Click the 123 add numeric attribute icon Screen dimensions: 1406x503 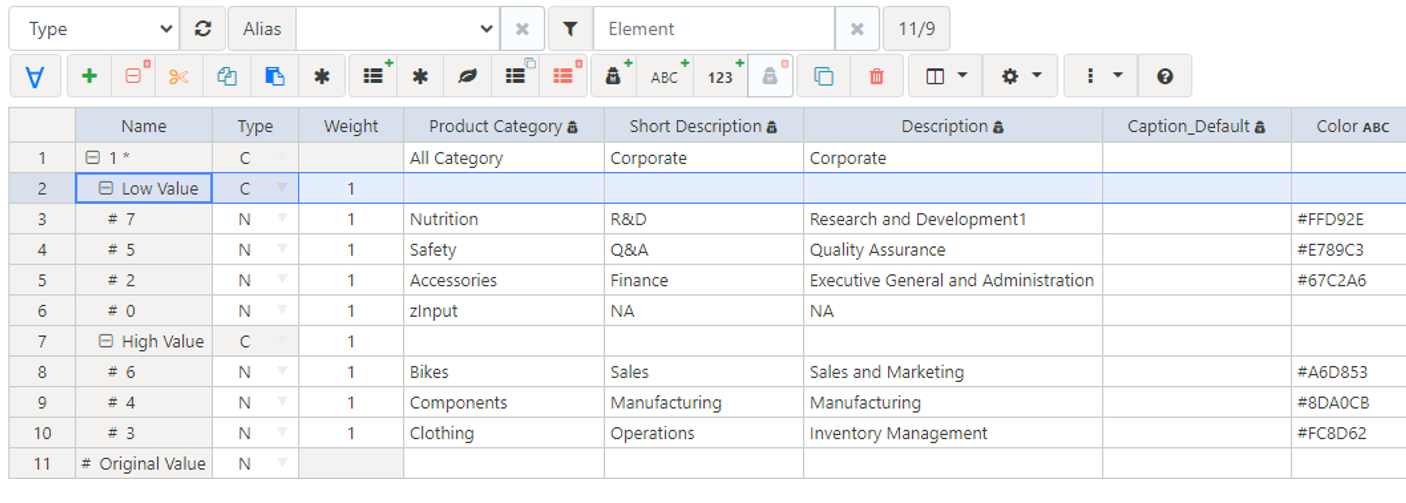721,76
